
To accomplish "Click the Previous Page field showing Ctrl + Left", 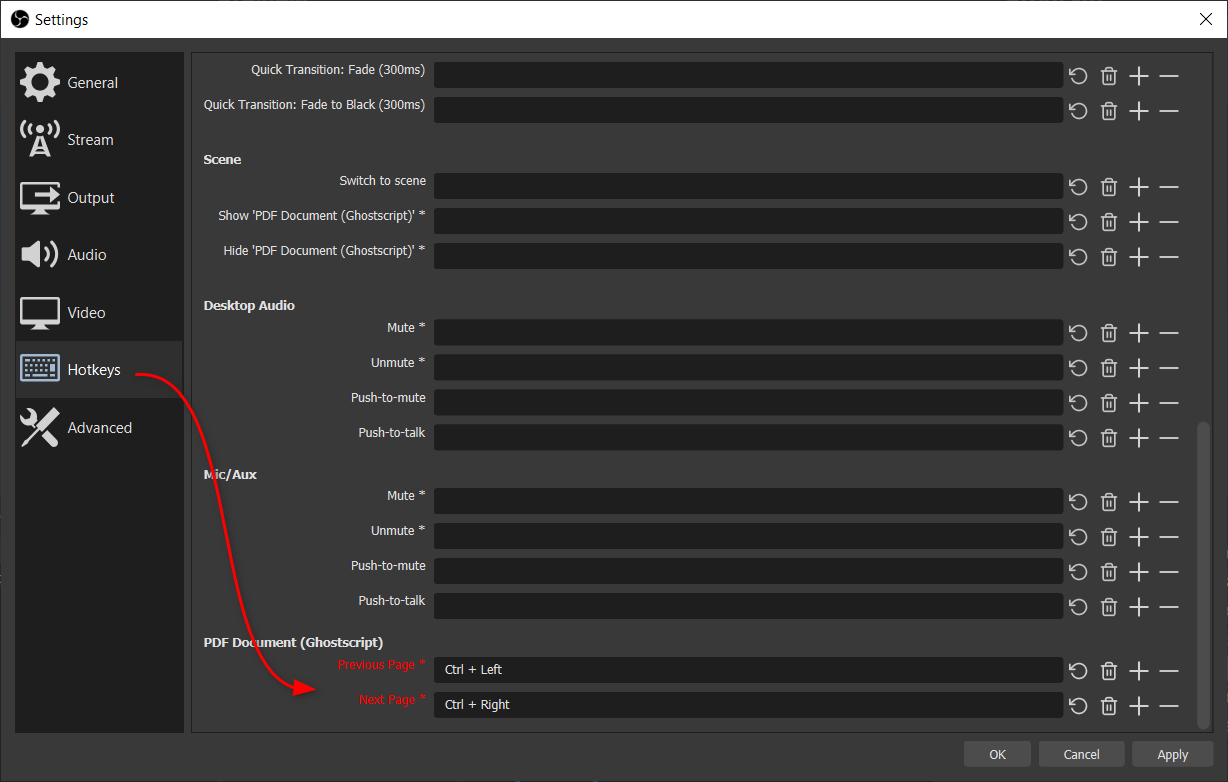I will coord(748,670).
